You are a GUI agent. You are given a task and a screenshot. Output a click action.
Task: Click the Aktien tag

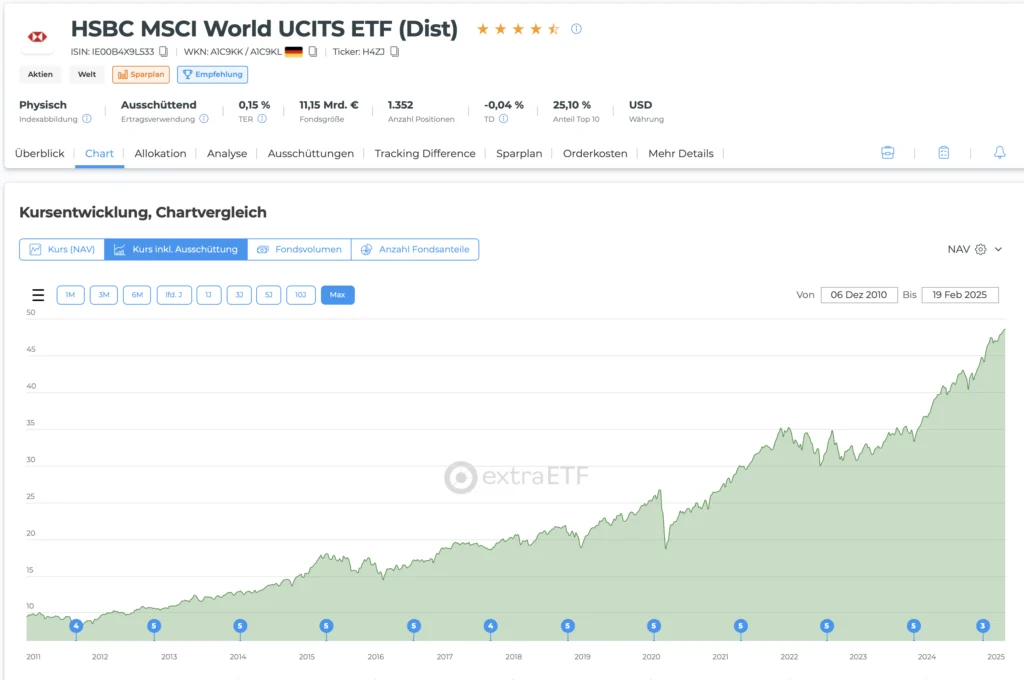40,74
